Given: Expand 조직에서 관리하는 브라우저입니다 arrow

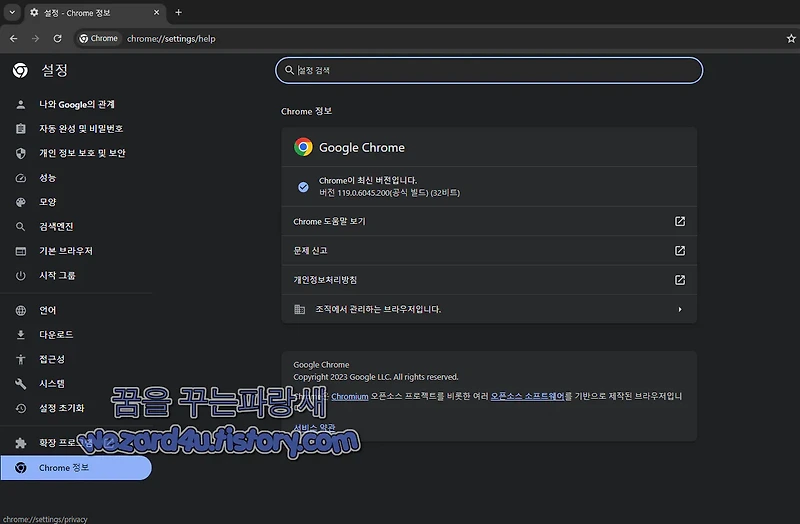Looking at the screenshot, I should (680, 309).
